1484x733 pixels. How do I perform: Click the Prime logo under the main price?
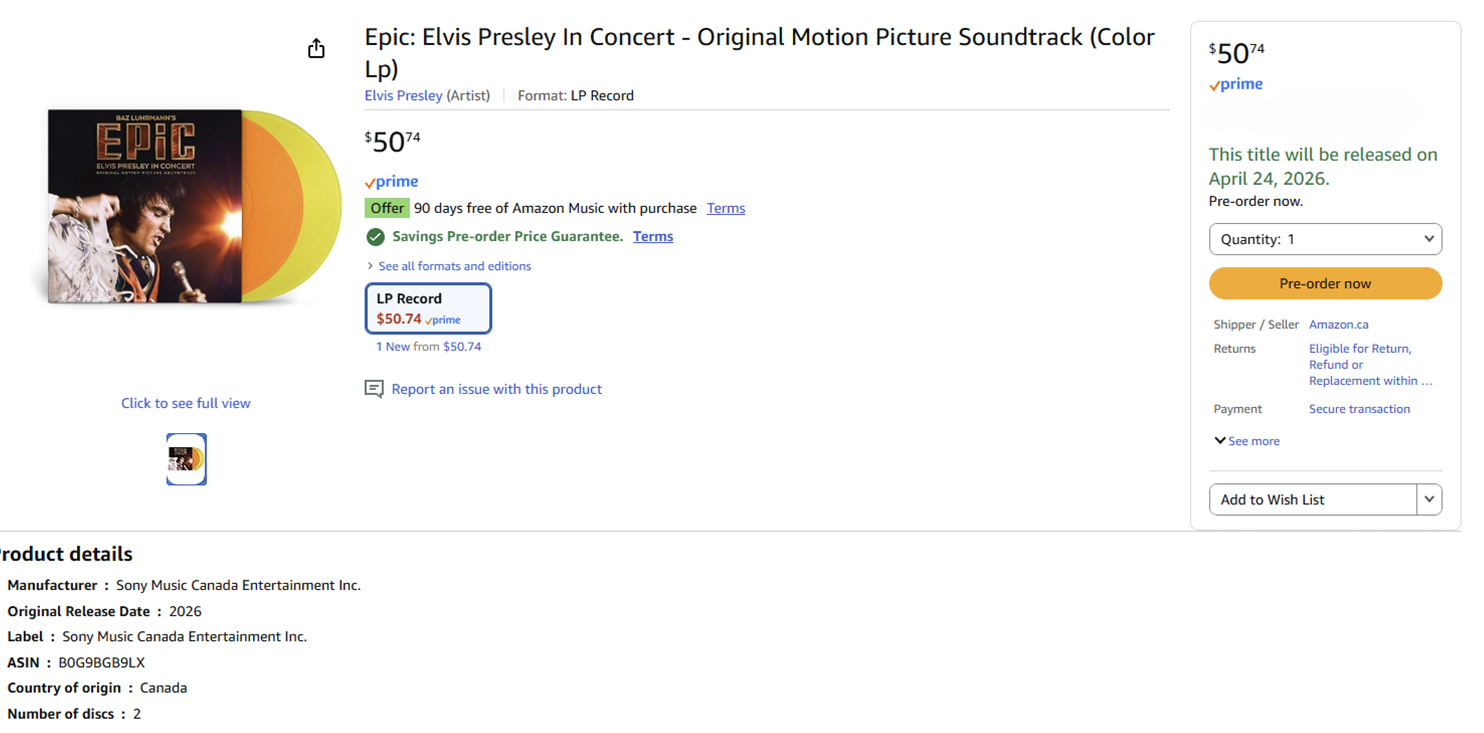[x=392, y=182]
